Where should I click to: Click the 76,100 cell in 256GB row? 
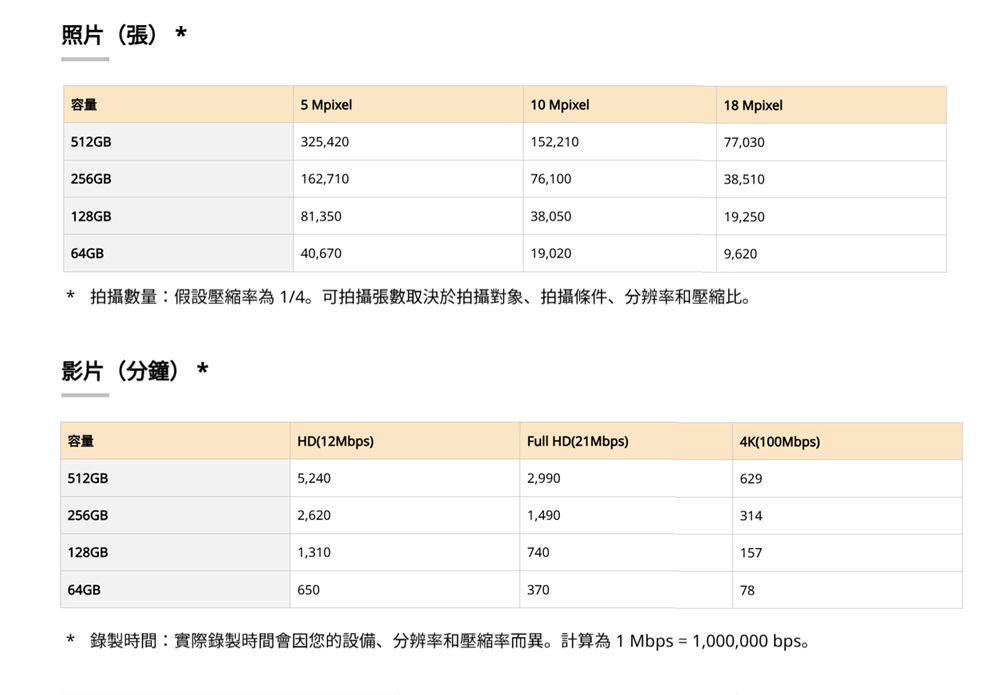550,179
